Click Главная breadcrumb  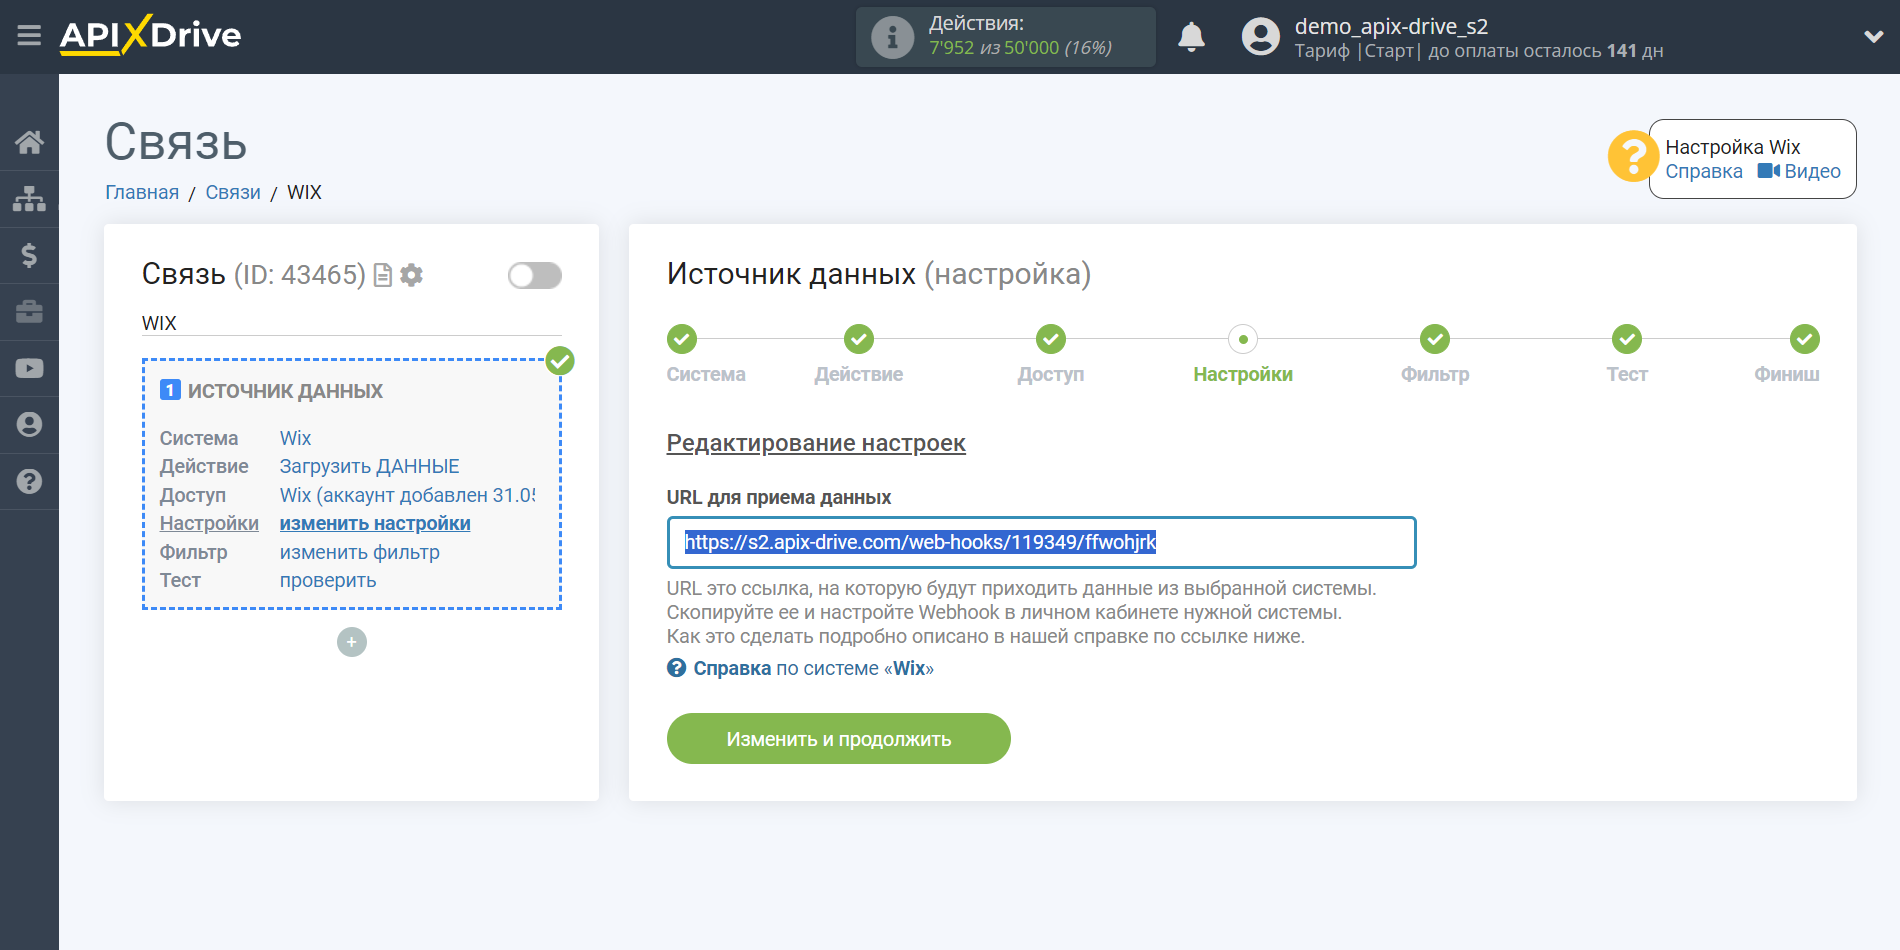click(142, 192)
